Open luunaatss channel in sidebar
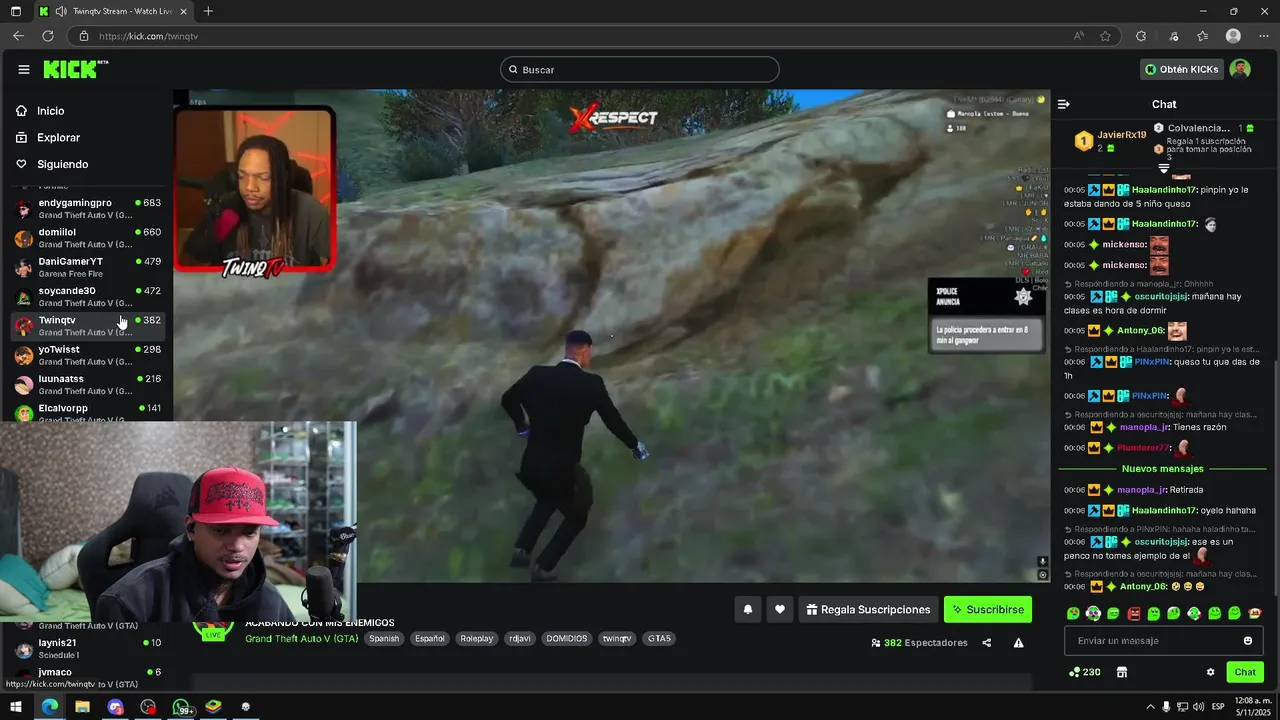Image resolution: width=1280 pixels, height=720 pixels. click(88, 385)
